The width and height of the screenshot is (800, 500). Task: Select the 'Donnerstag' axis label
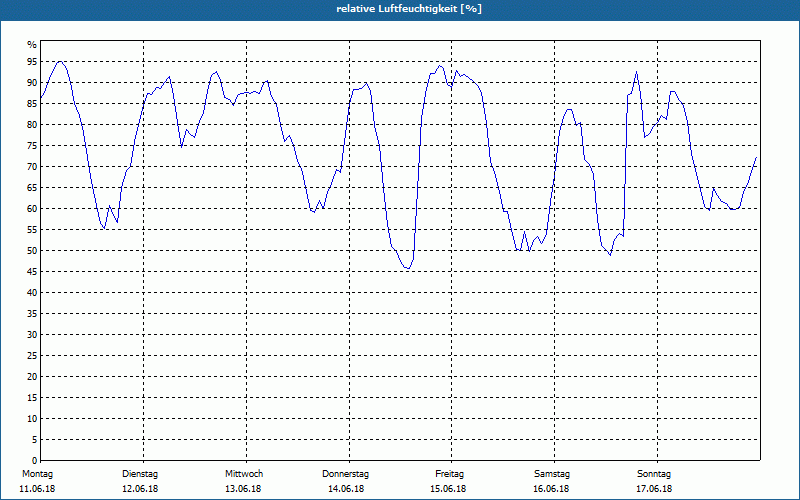coord(345,474)
